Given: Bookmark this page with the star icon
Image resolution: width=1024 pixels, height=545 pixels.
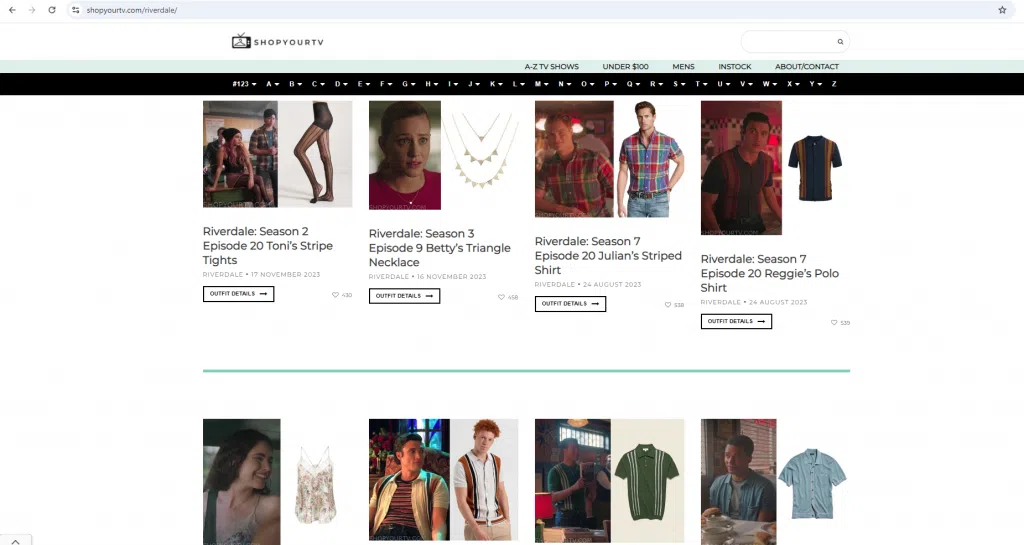Looking at the screenshot, I should [1002, 10].
